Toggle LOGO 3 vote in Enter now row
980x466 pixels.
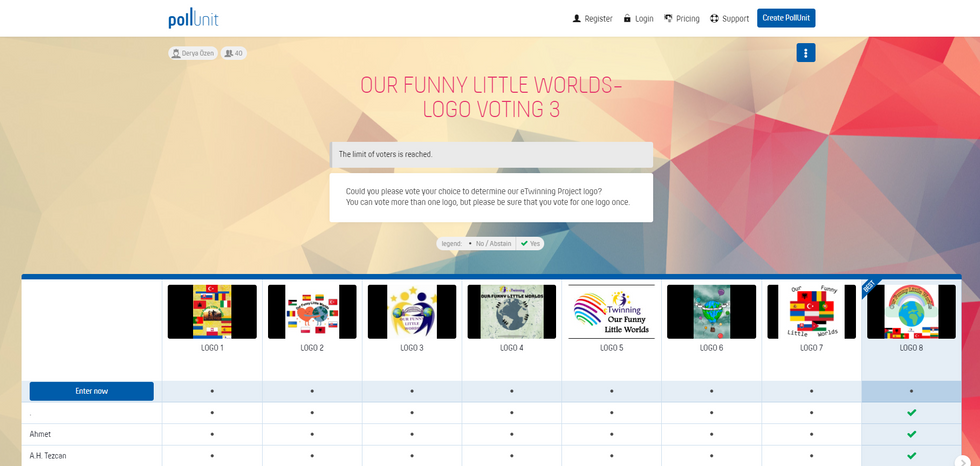tap(412, 391)
